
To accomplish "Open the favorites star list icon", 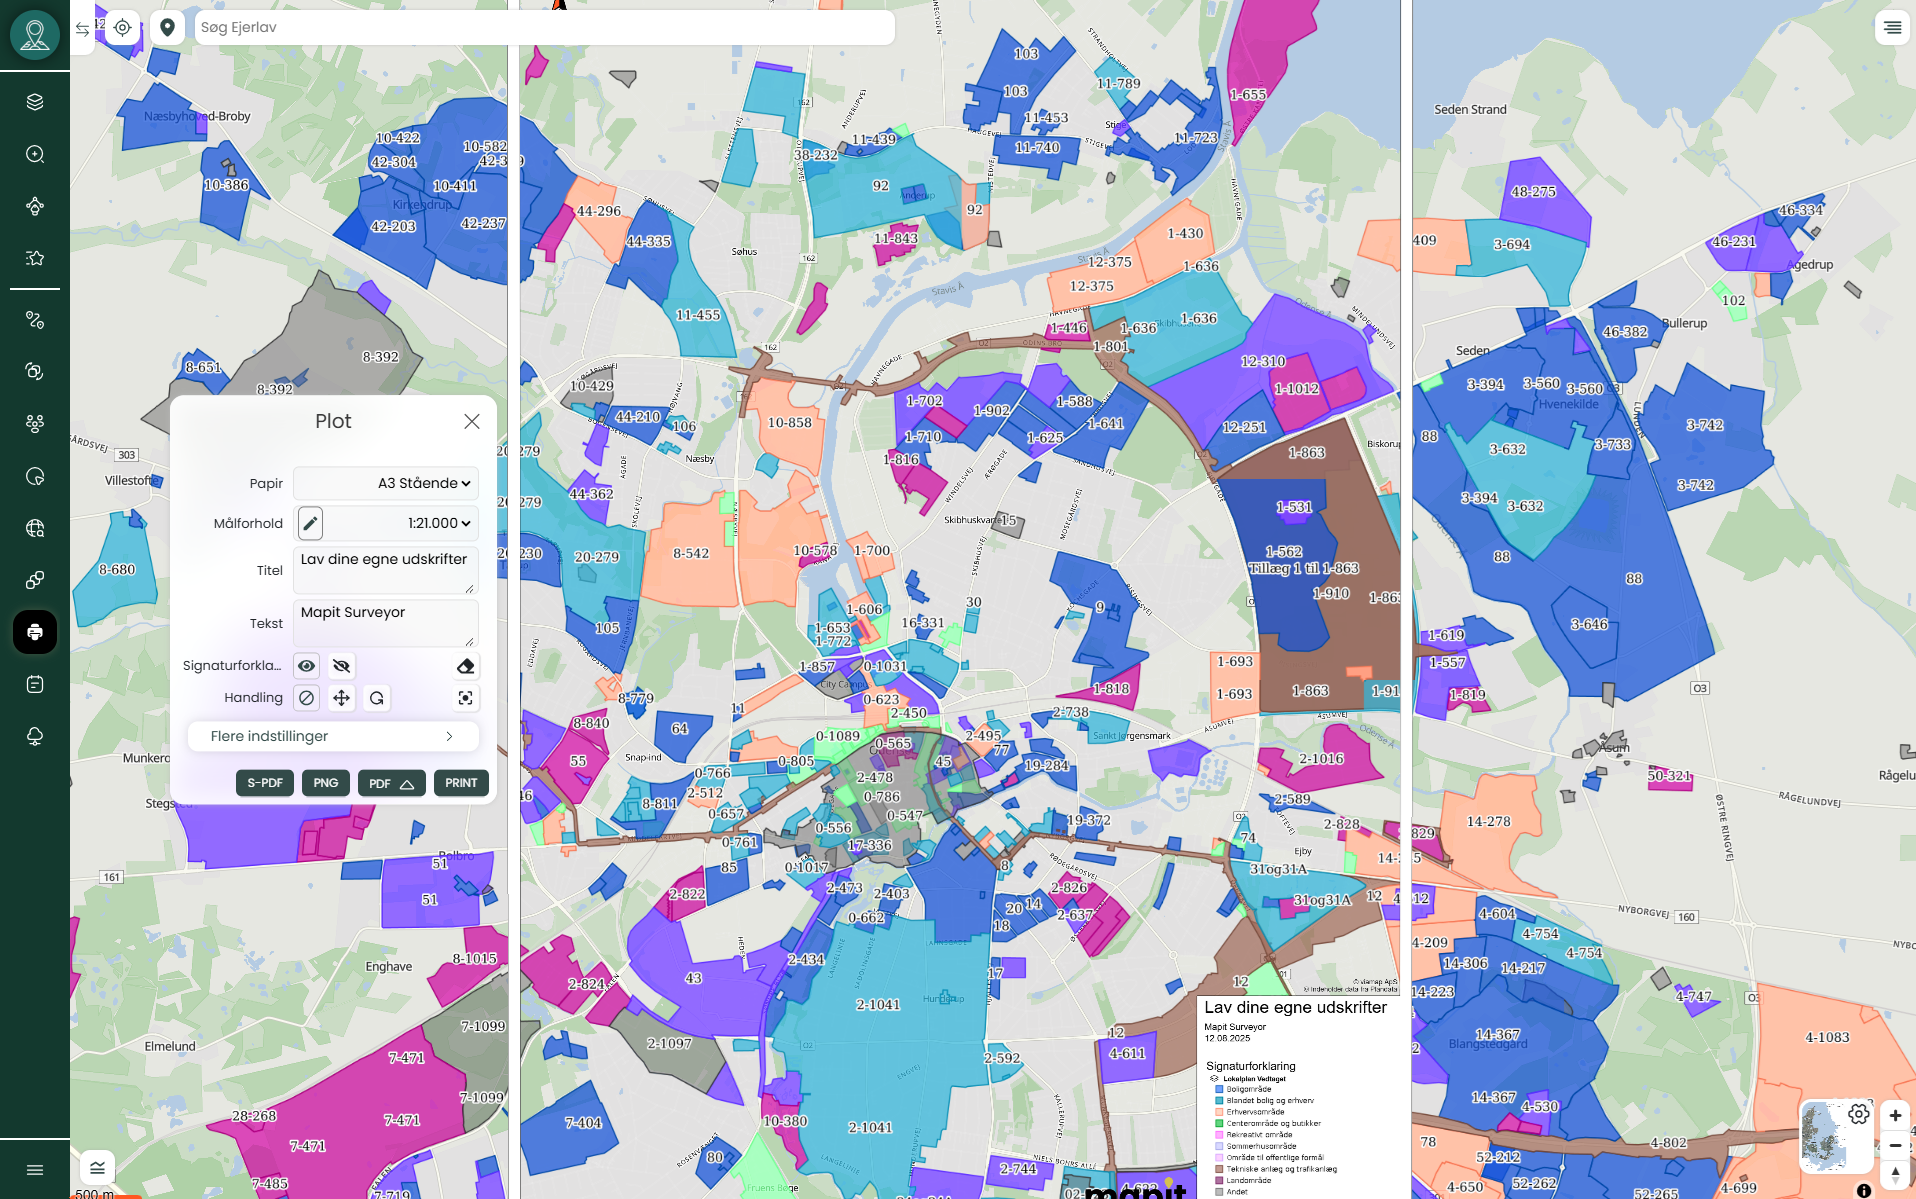I will click(x=35, y=258).
